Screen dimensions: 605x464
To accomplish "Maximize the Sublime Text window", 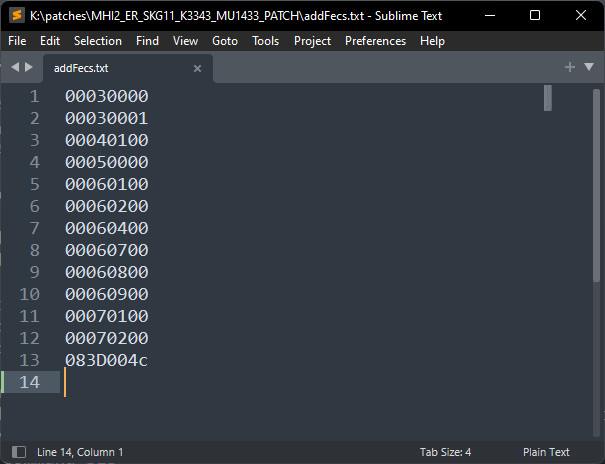I will [535, 15].
